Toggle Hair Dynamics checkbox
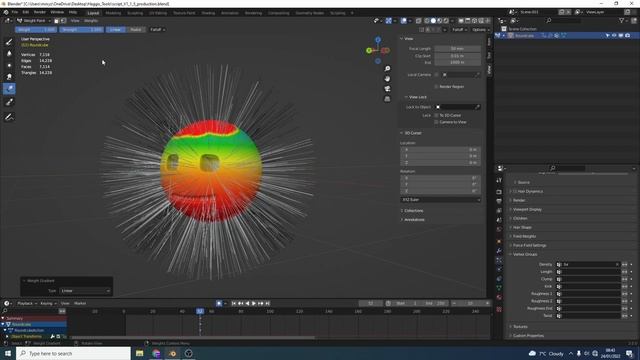This screenshot has height=360, width=640. tap(515, 191)
